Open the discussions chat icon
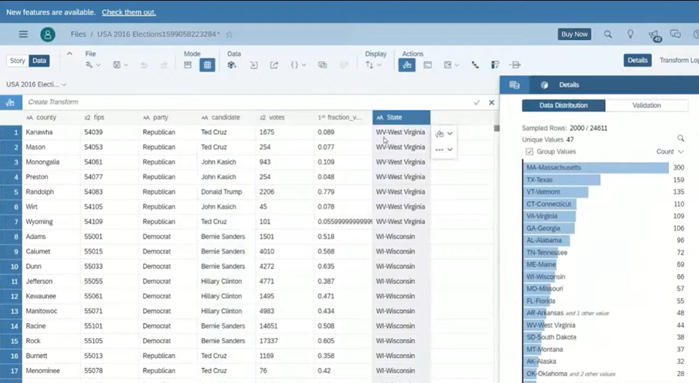Image resolution: width=699 pixels, height=383 pixels. tap(675, 34)
